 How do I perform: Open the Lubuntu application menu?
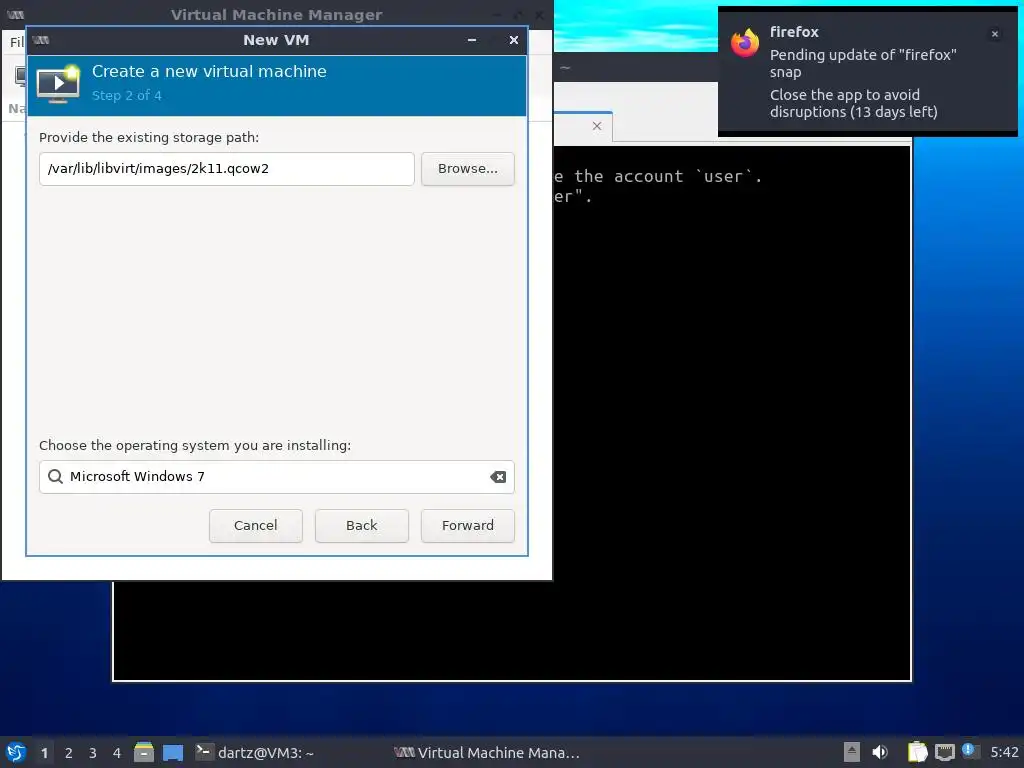16,752
